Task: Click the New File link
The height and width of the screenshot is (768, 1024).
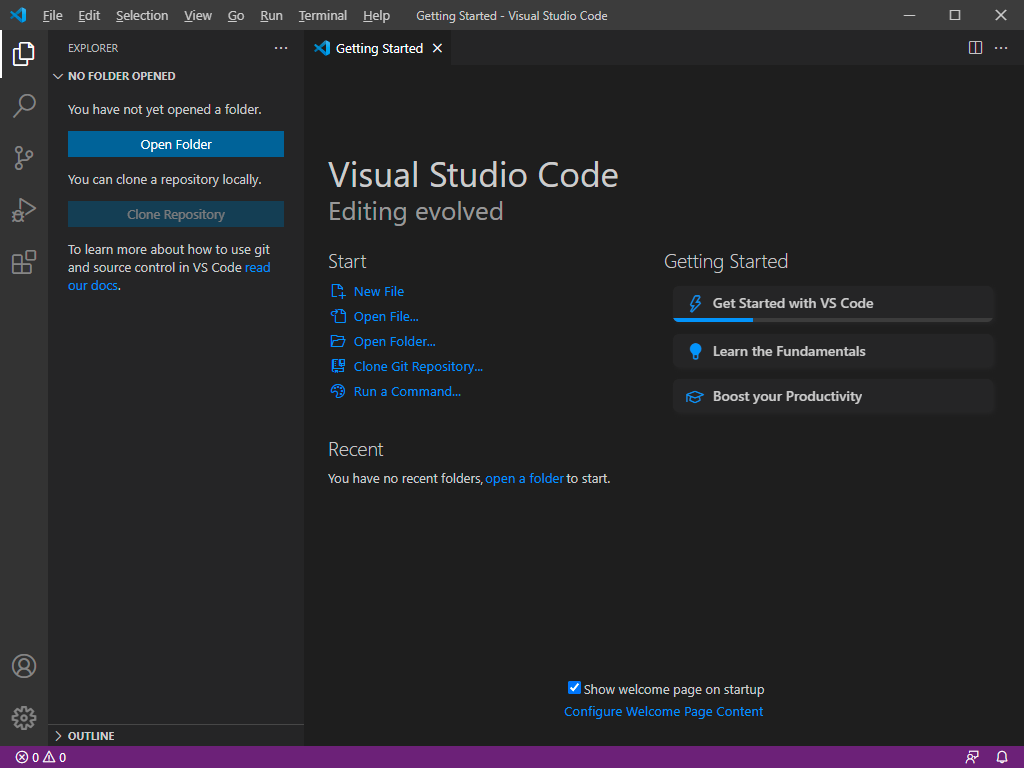Action: pos(379,291)
